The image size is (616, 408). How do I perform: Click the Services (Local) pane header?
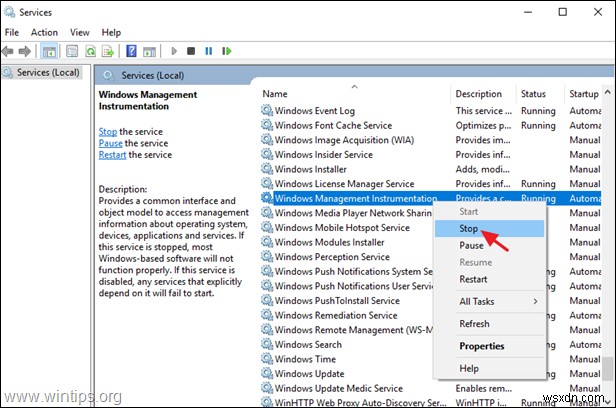coord(152,75)
